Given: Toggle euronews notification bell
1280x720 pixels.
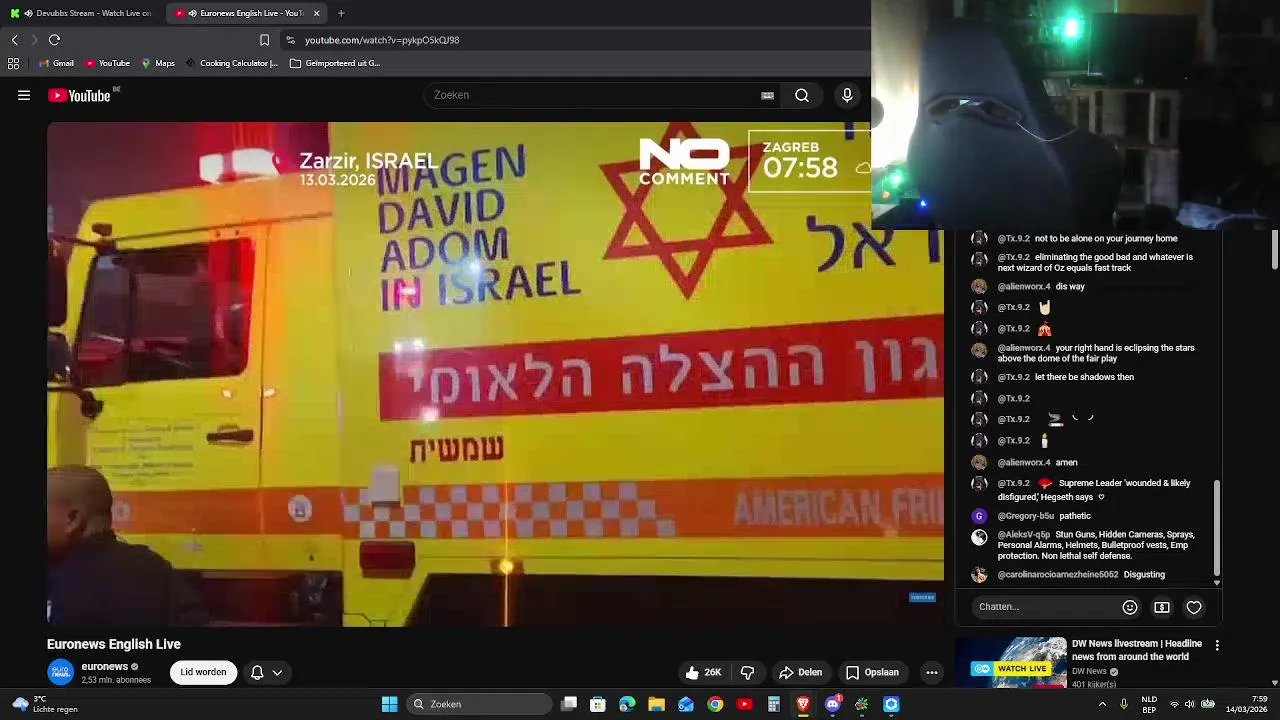Looking at the screenshot, I should (x=257, y=672).
